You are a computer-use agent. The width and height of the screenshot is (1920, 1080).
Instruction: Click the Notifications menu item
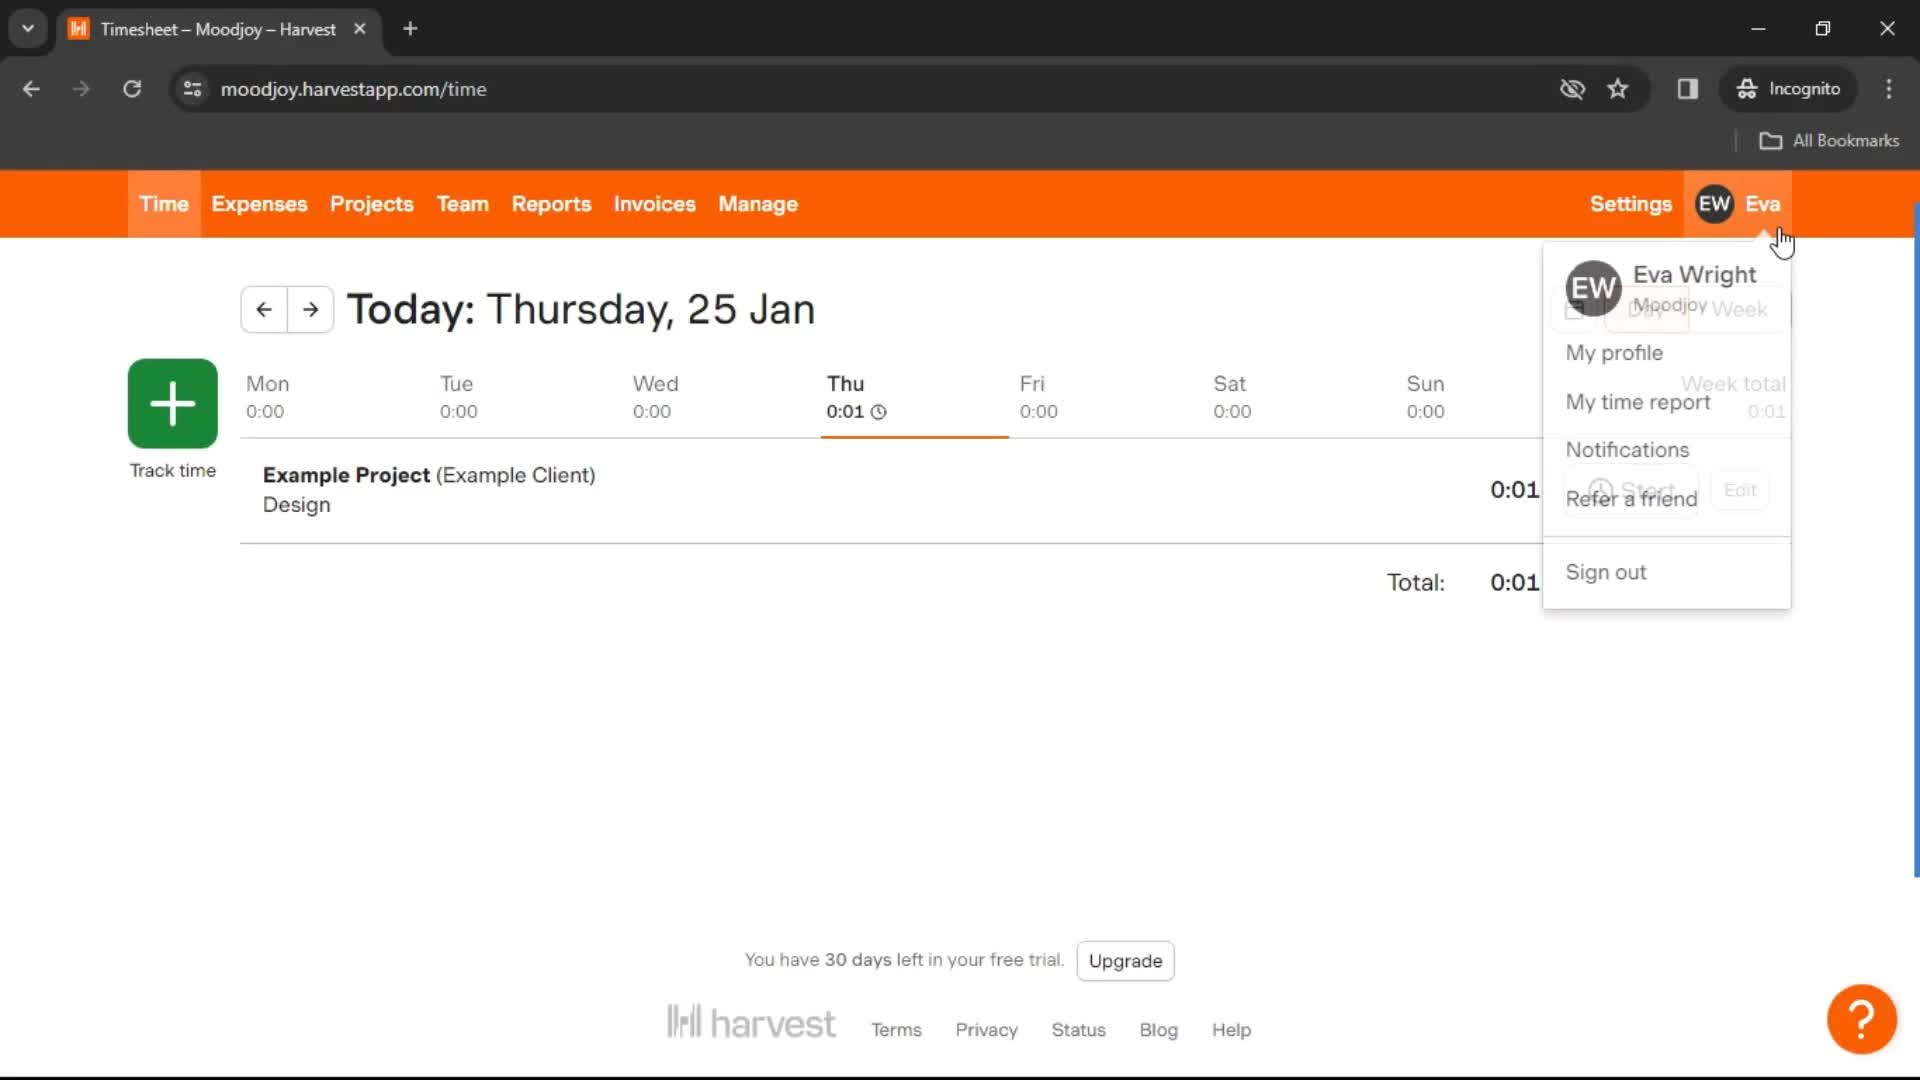[1627, 450]
